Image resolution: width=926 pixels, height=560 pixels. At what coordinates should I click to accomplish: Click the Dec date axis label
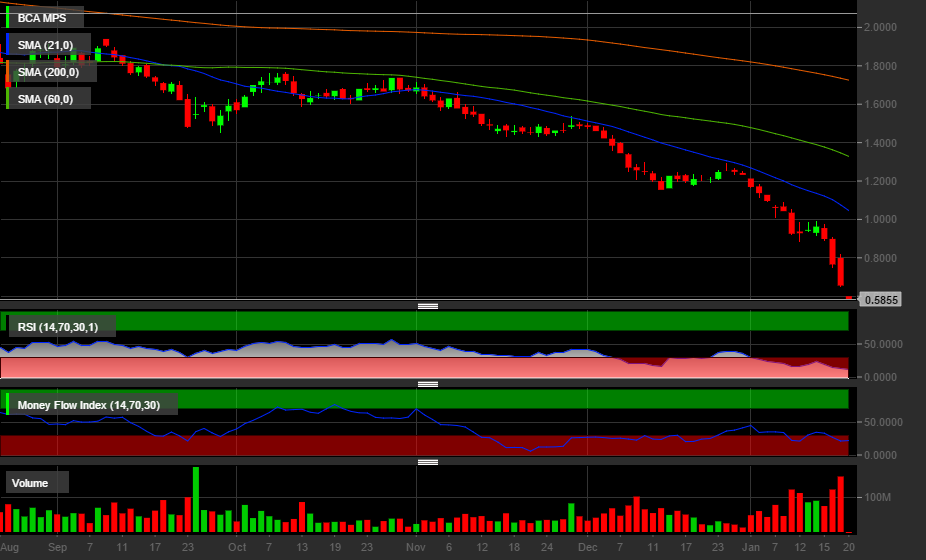(588, 547)
